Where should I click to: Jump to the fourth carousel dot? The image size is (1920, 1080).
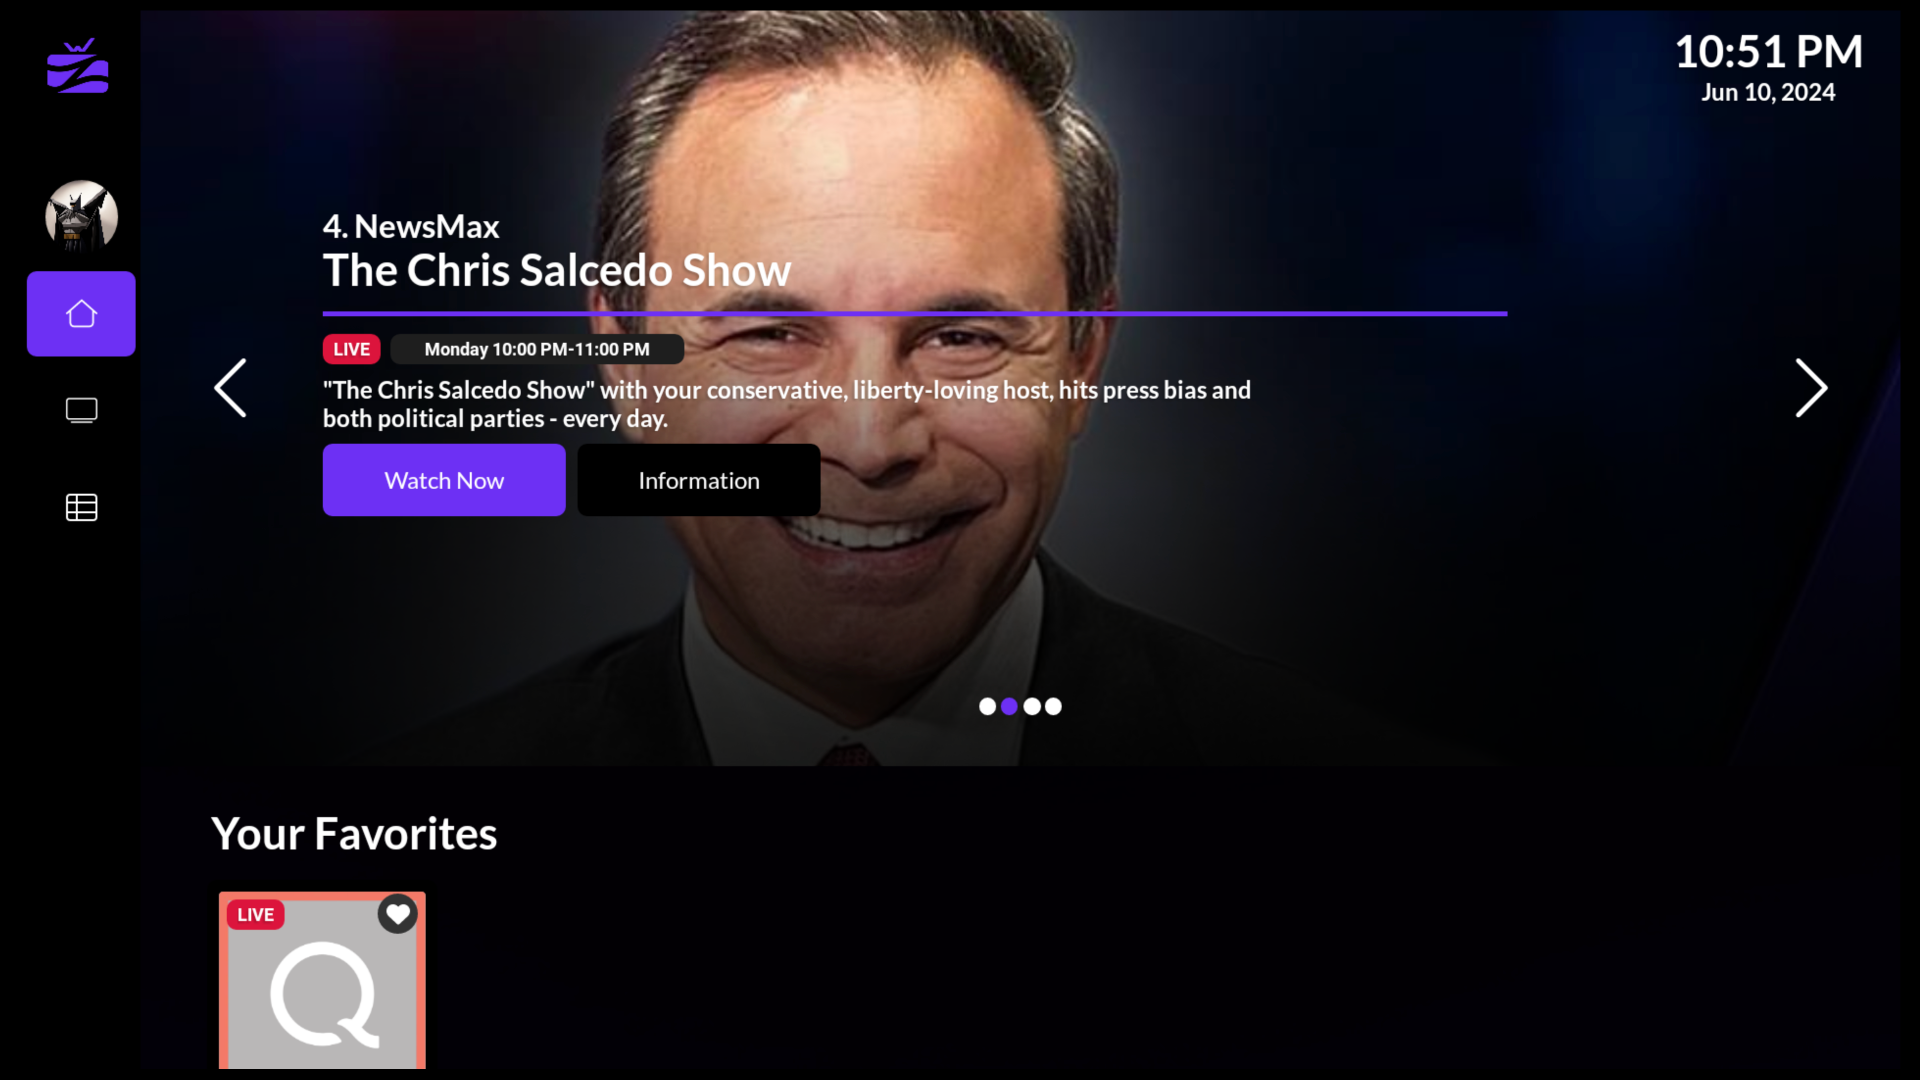tap(1053, 707)
